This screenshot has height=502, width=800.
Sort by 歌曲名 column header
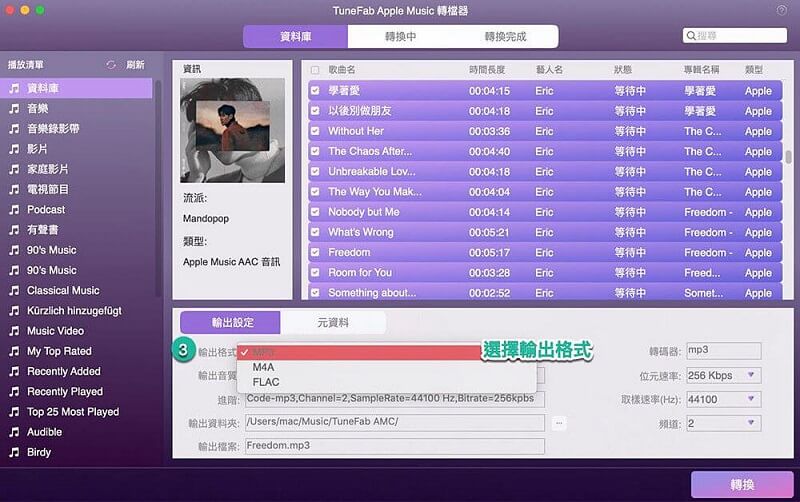point(342,70)
